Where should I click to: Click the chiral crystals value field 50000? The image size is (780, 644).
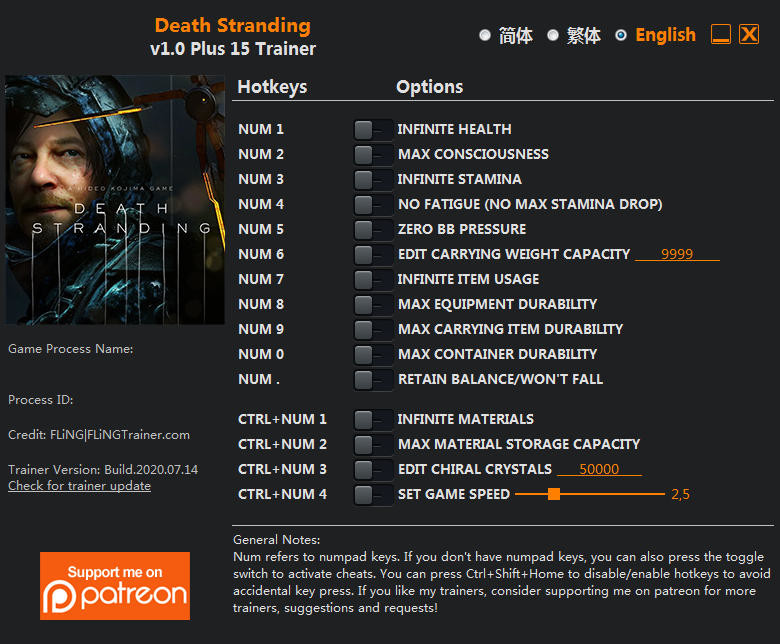click(x=599, y=469)
